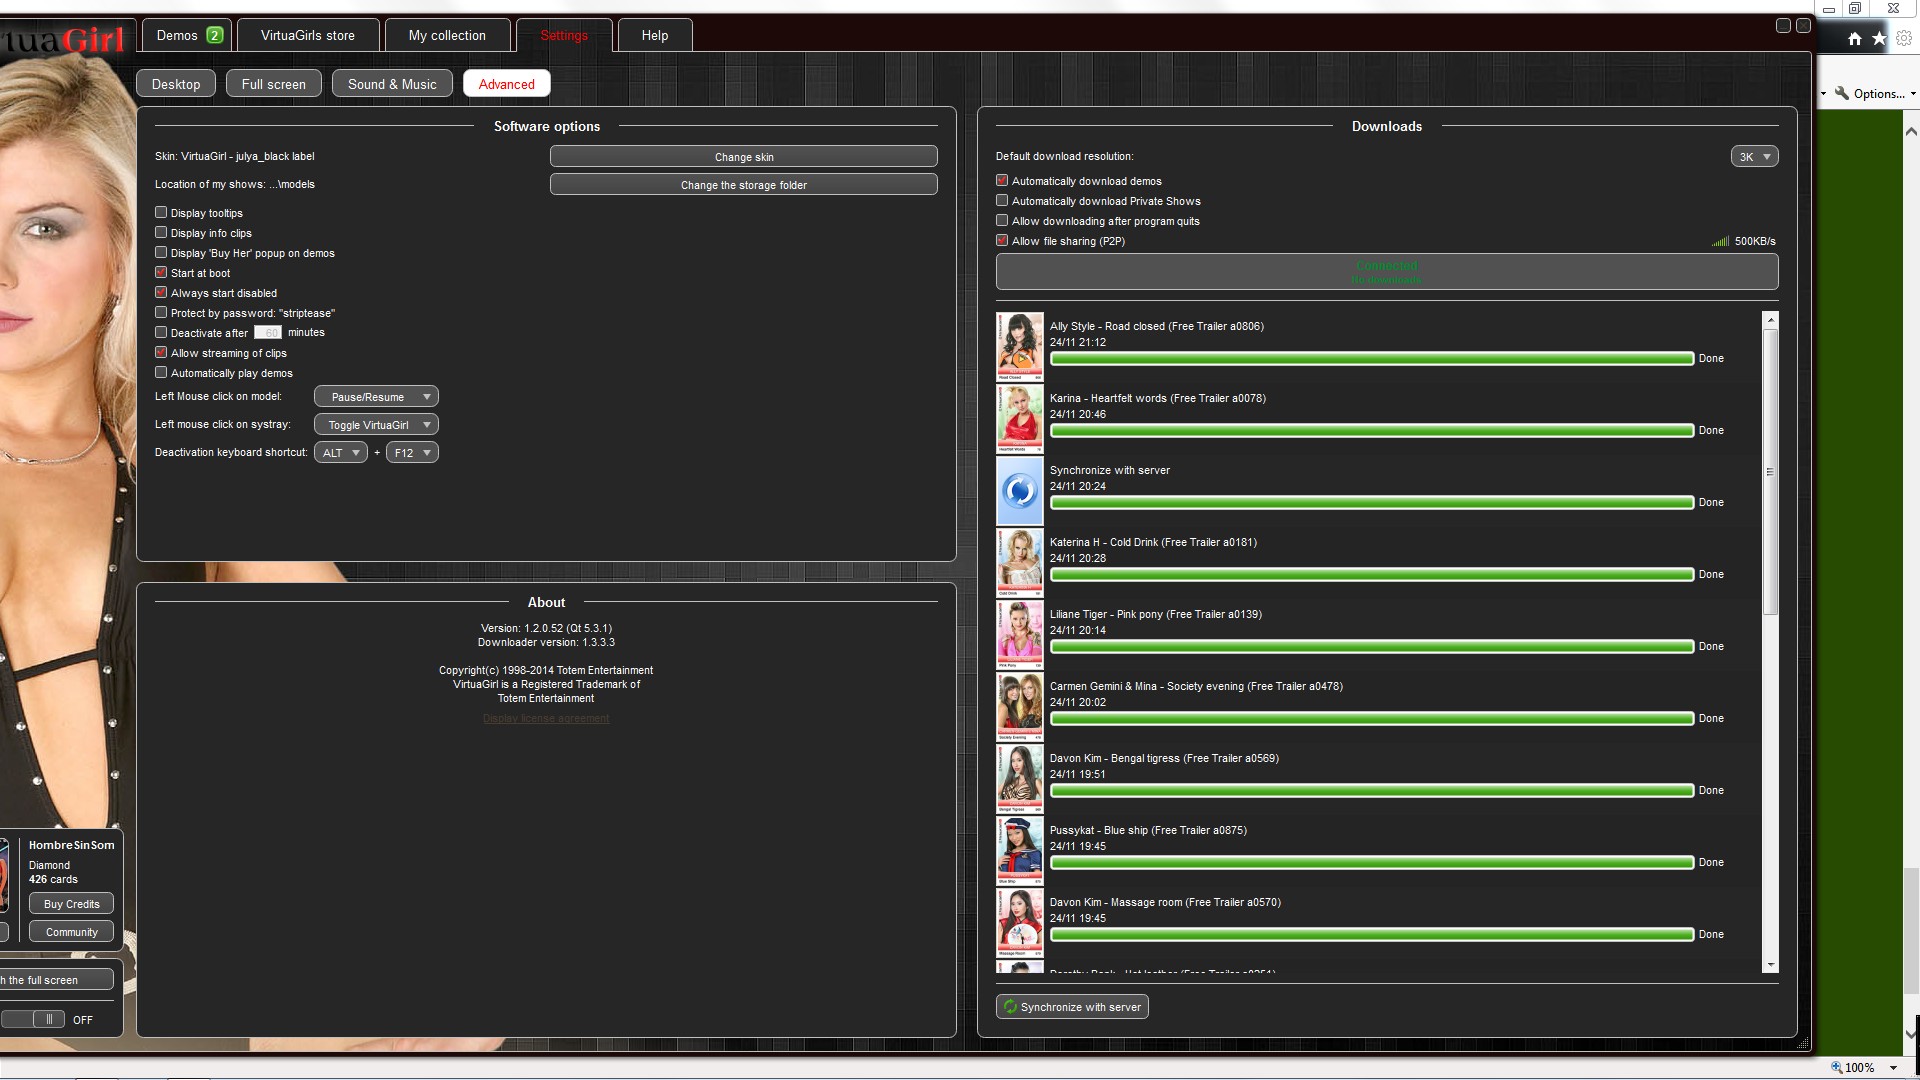Click the deactivate minutes input field
Image resolution: width=1920 pixels, height=1080 pixels.
point(268,332)
